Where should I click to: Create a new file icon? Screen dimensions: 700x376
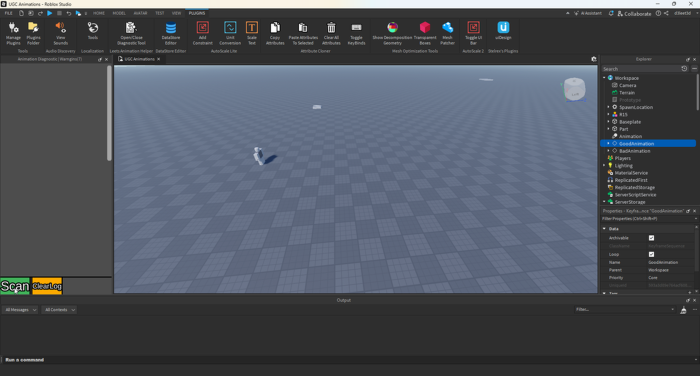21,13
